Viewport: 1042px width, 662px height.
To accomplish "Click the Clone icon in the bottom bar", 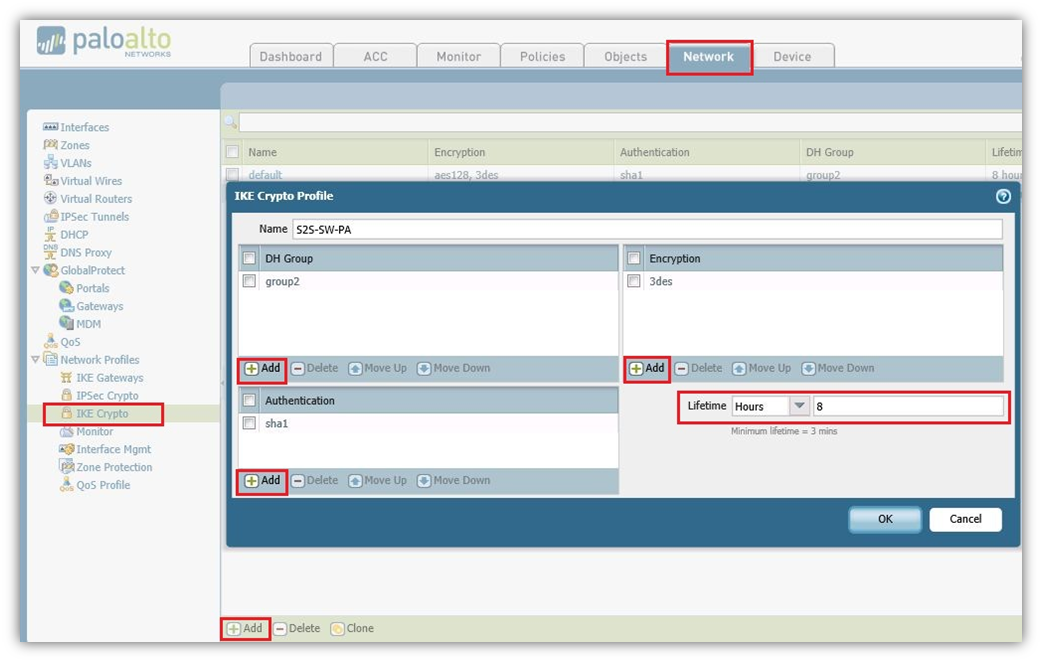I will (338, 628).
